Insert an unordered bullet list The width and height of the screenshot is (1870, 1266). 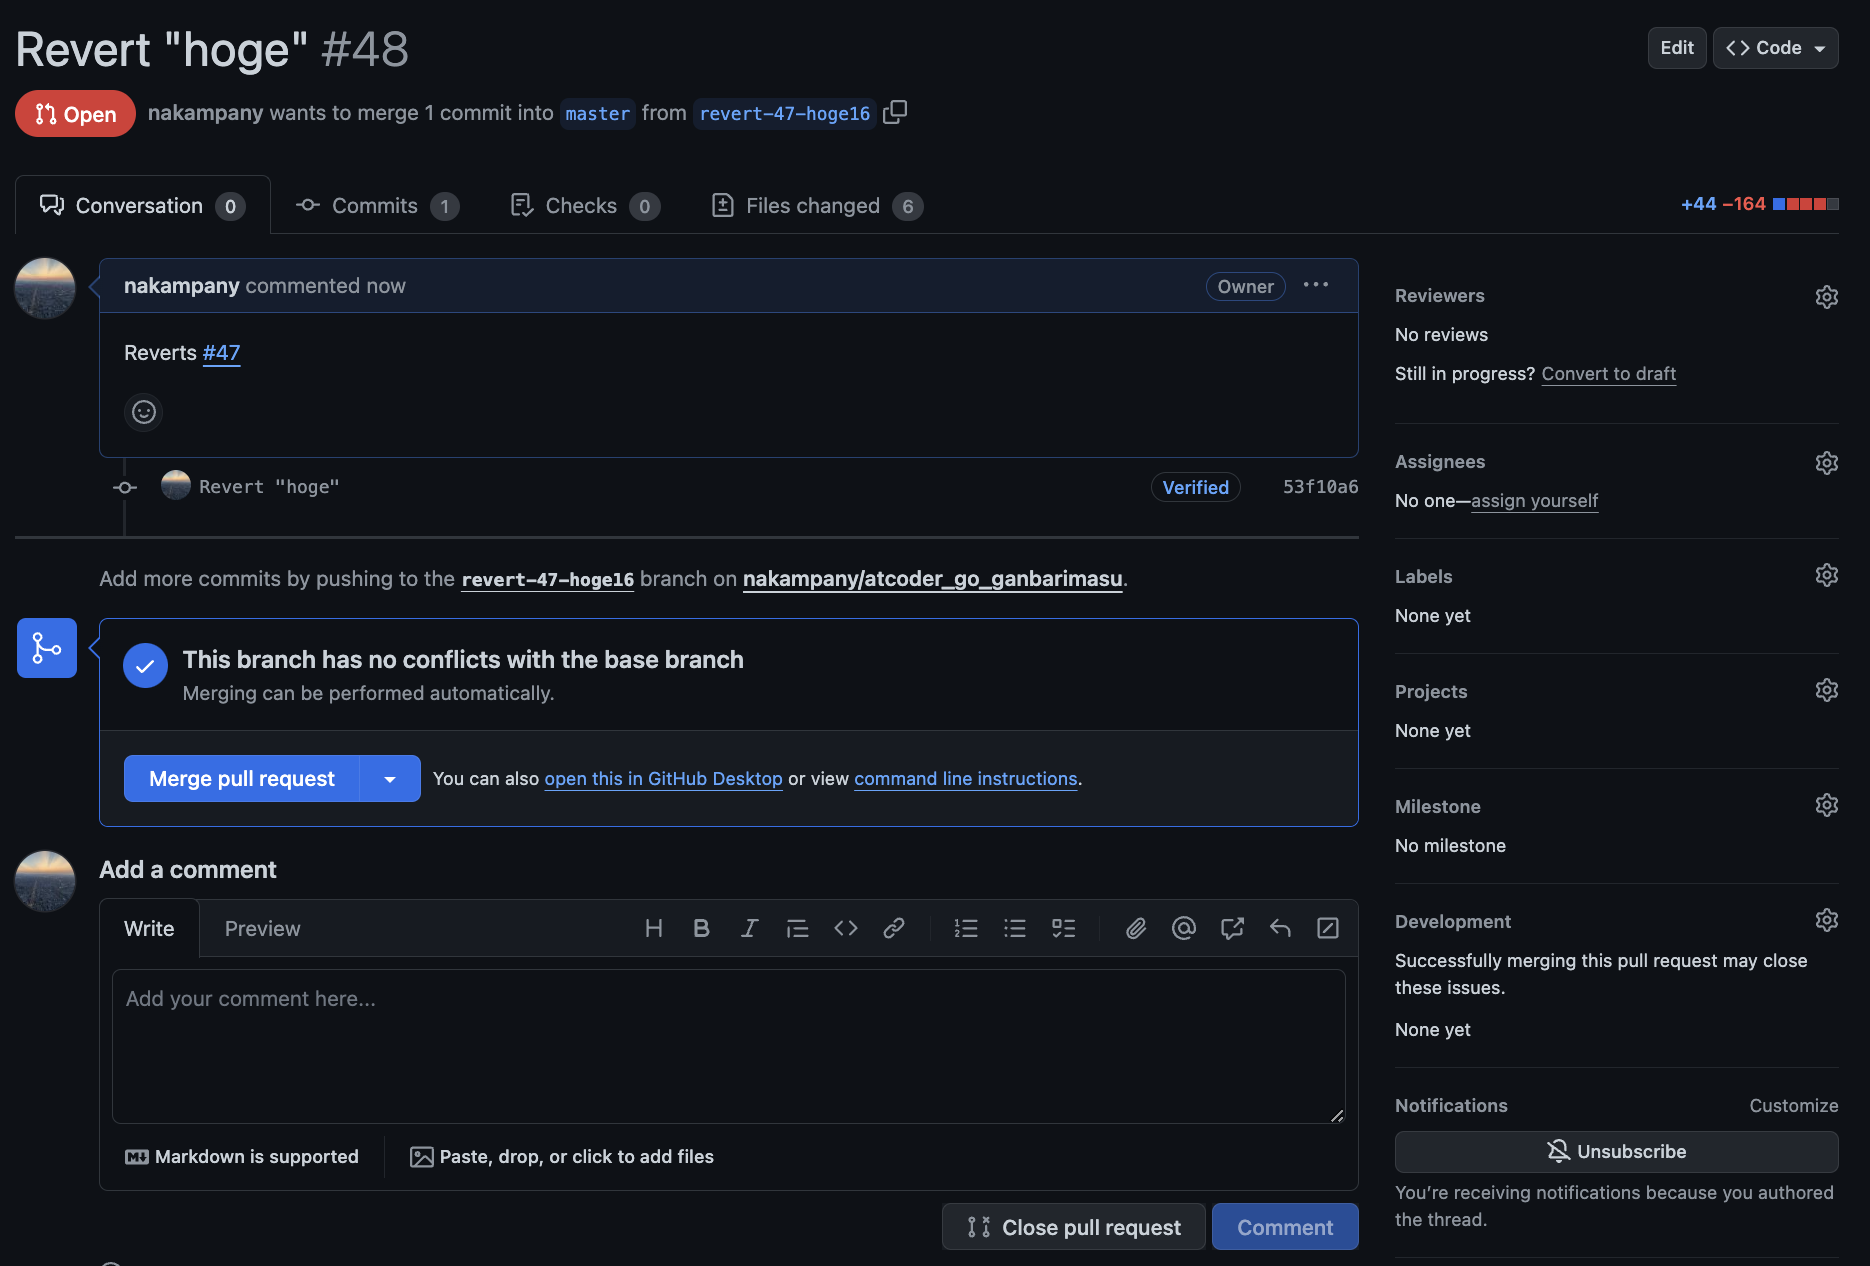click(1015, 928)
